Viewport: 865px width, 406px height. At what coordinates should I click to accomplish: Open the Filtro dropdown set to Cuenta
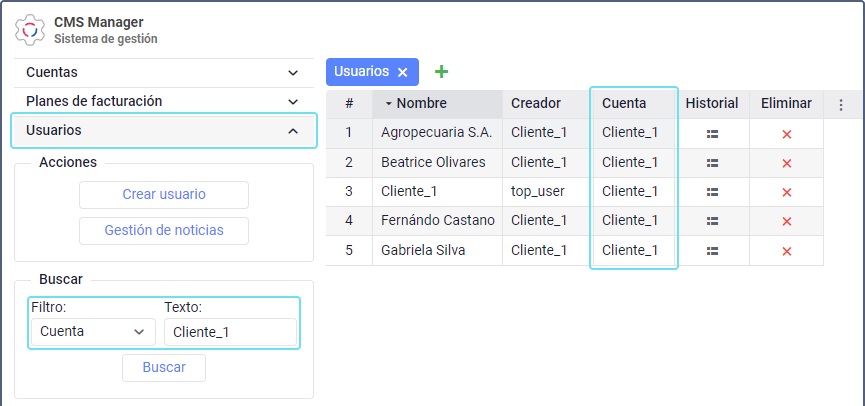pos(93,332)
